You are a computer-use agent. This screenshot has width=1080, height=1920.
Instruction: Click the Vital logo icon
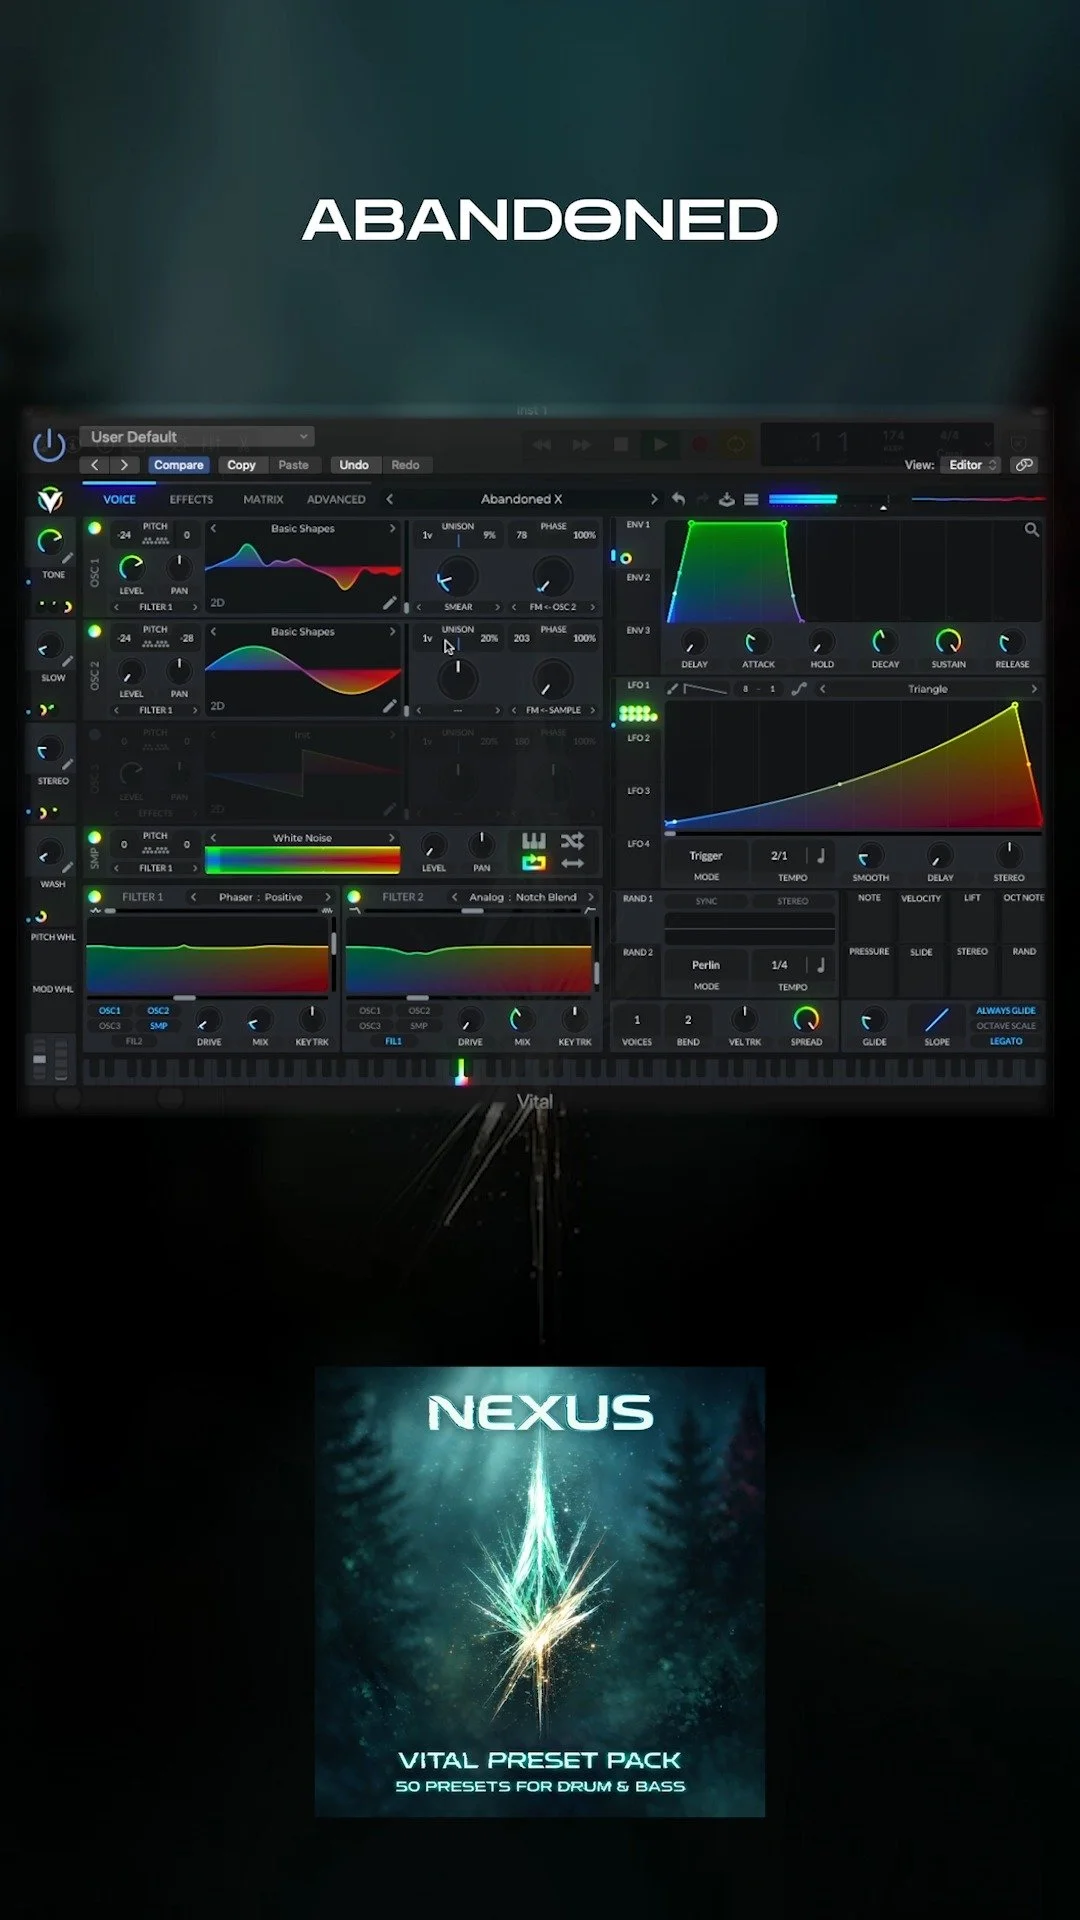tap(50, 499)
